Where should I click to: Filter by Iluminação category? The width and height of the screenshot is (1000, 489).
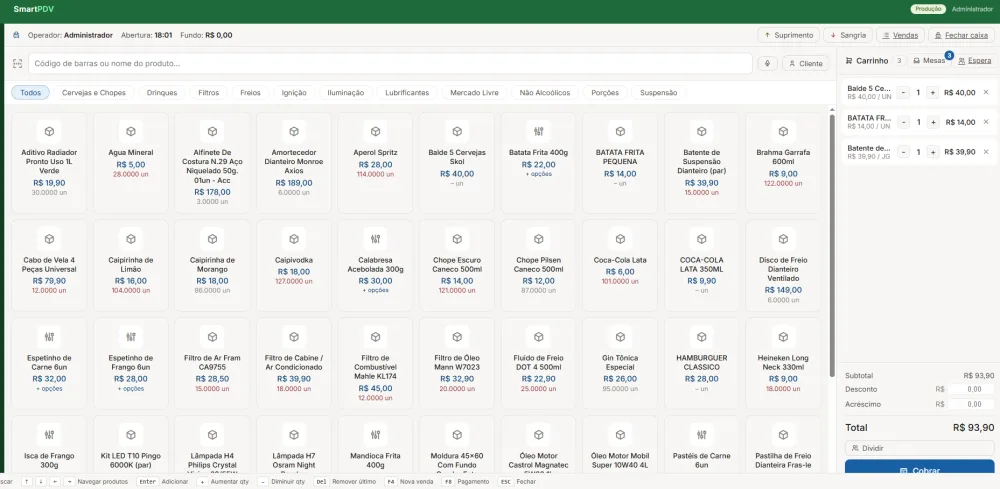(346, 92)
